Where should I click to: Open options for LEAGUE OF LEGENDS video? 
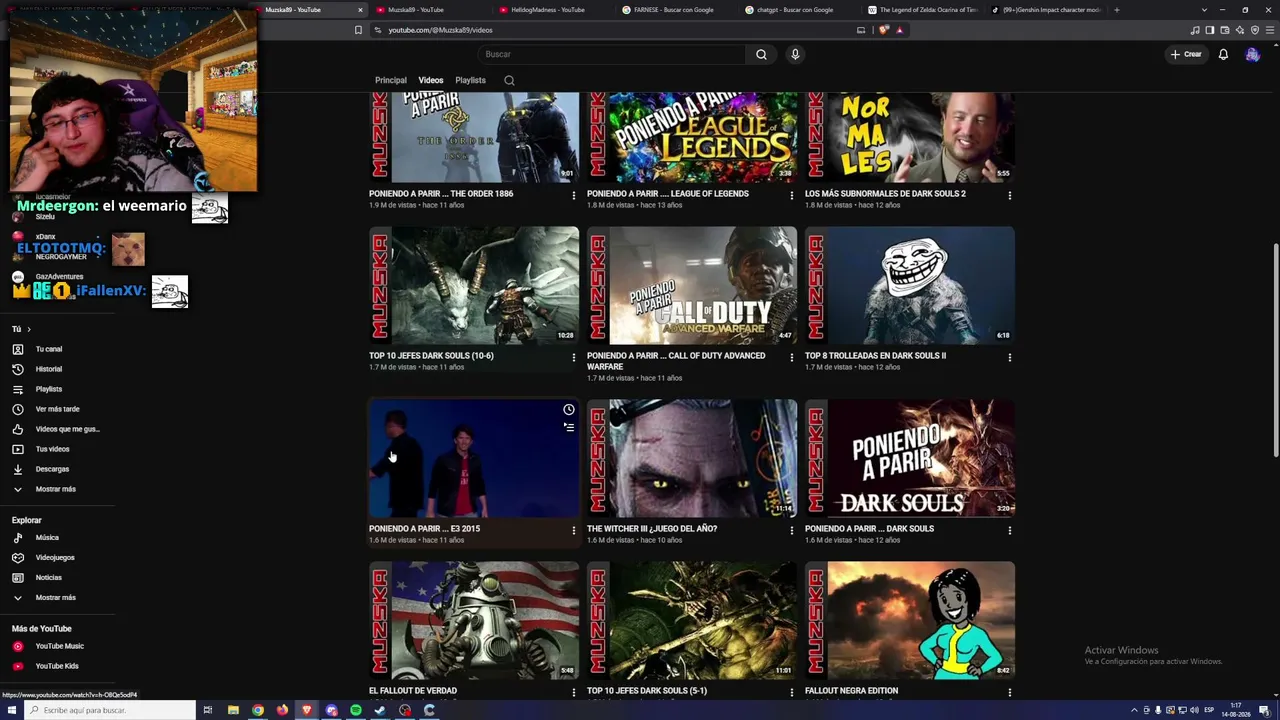coord(792,195)
